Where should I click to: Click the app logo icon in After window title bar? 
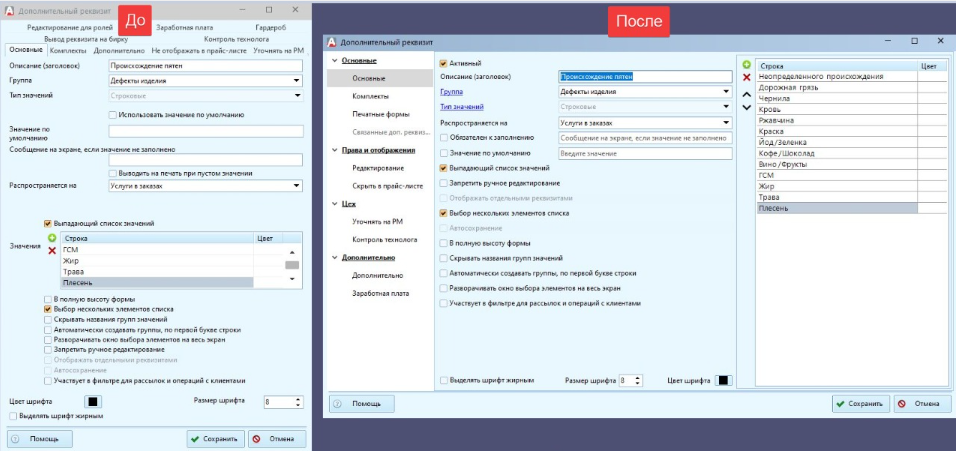click(332, 42)
